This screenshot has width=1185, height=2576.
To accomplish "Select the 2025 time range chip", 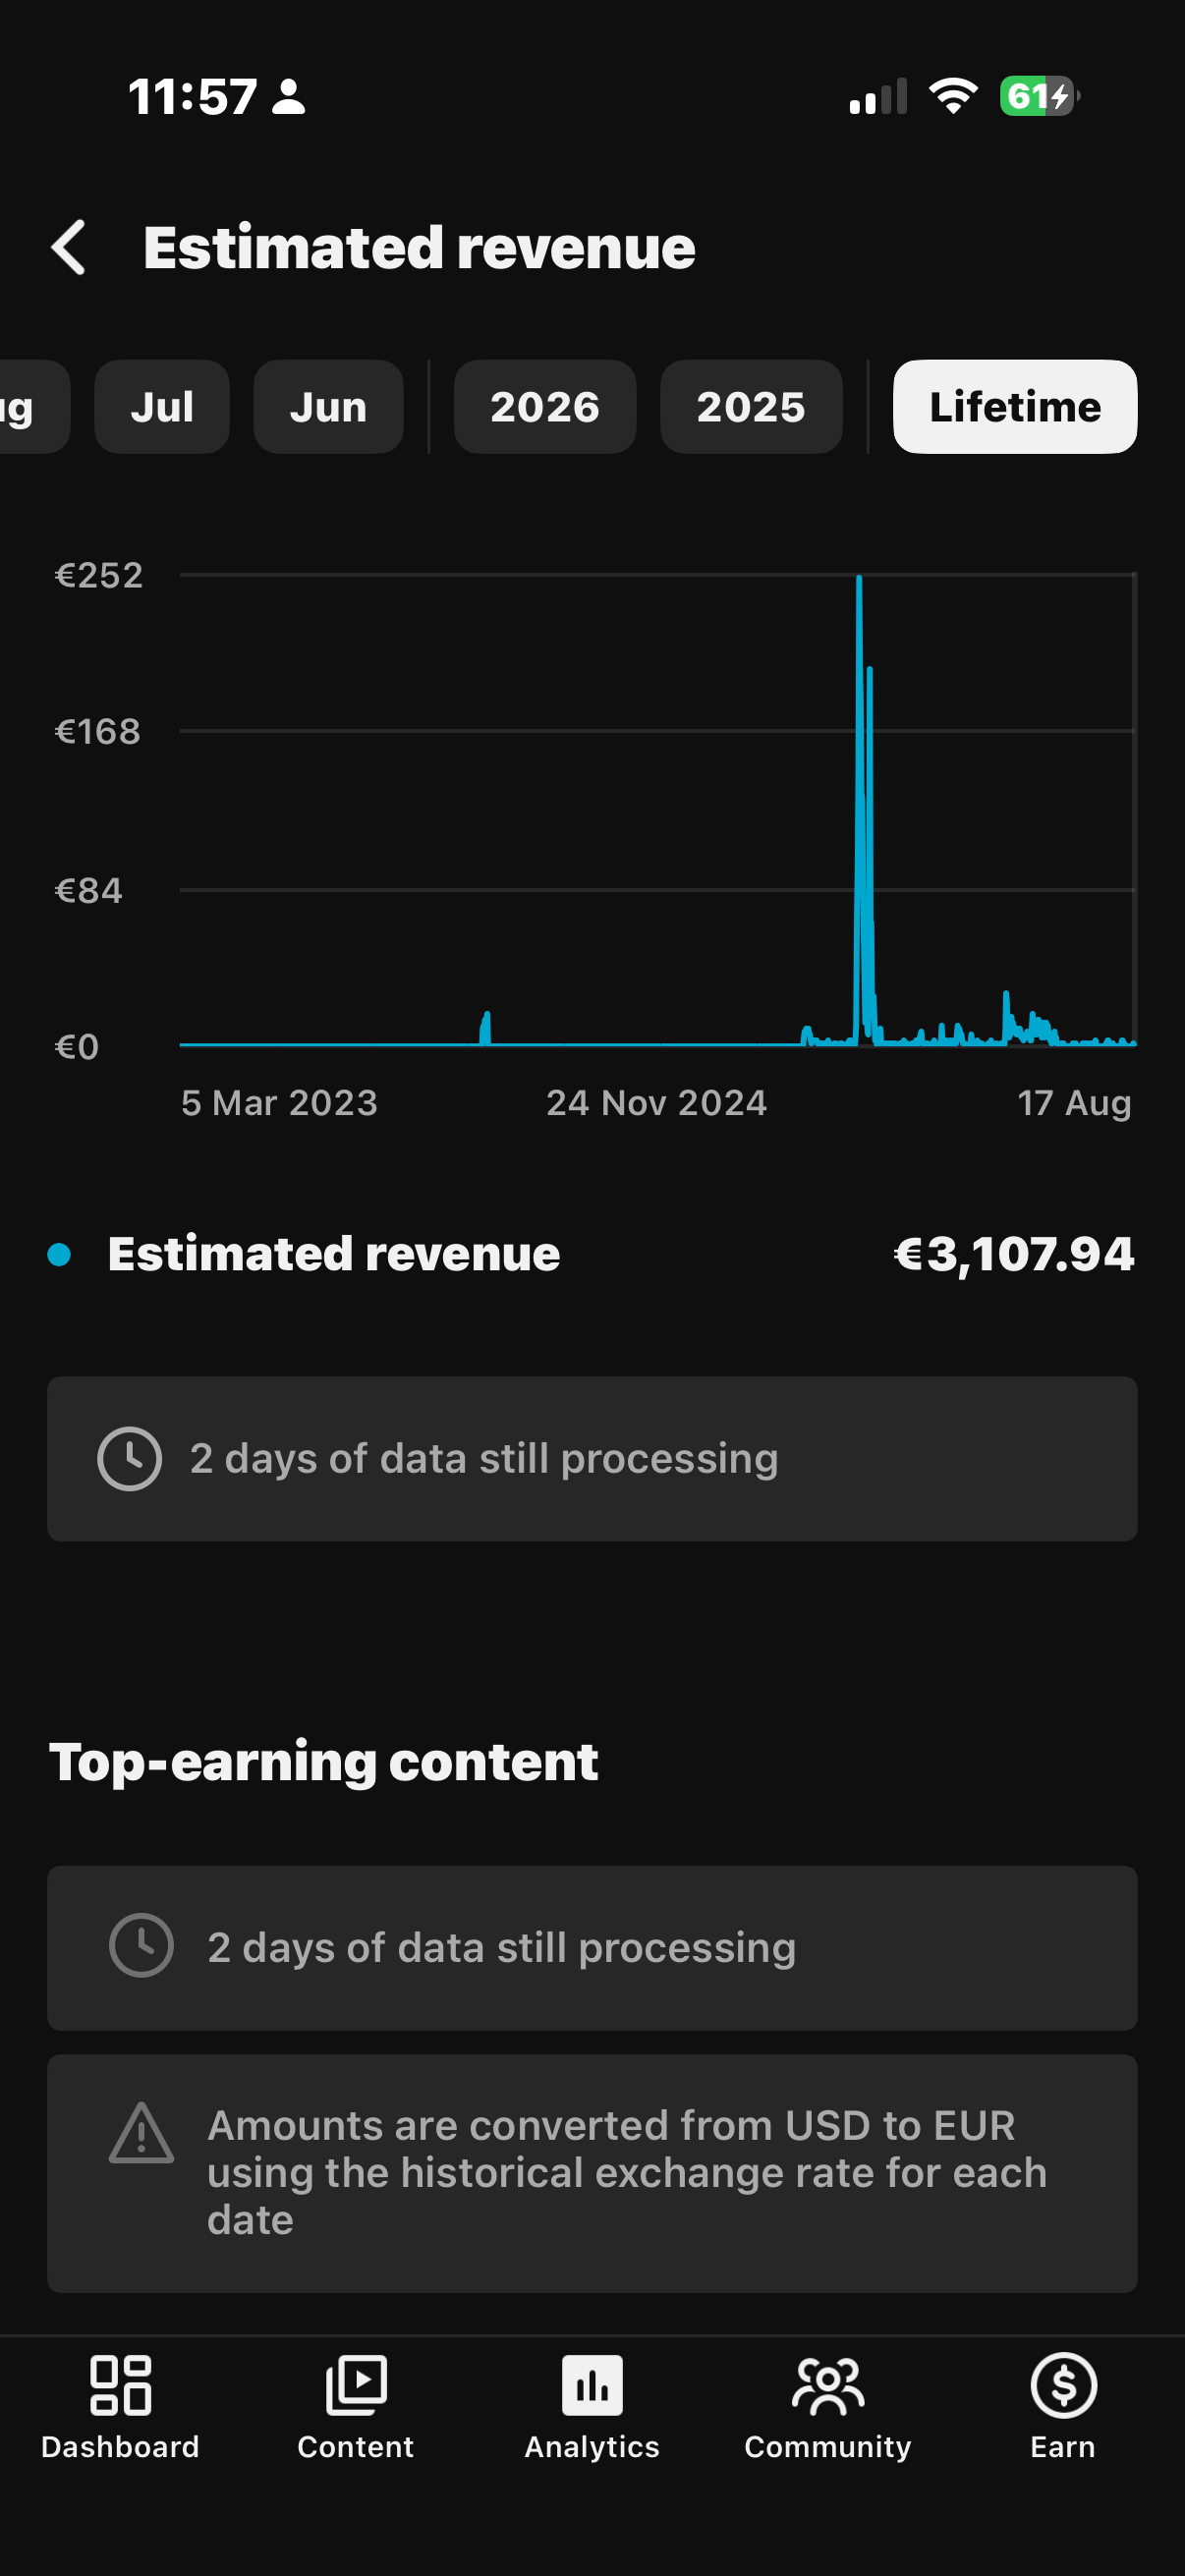I will click(751, 407).
